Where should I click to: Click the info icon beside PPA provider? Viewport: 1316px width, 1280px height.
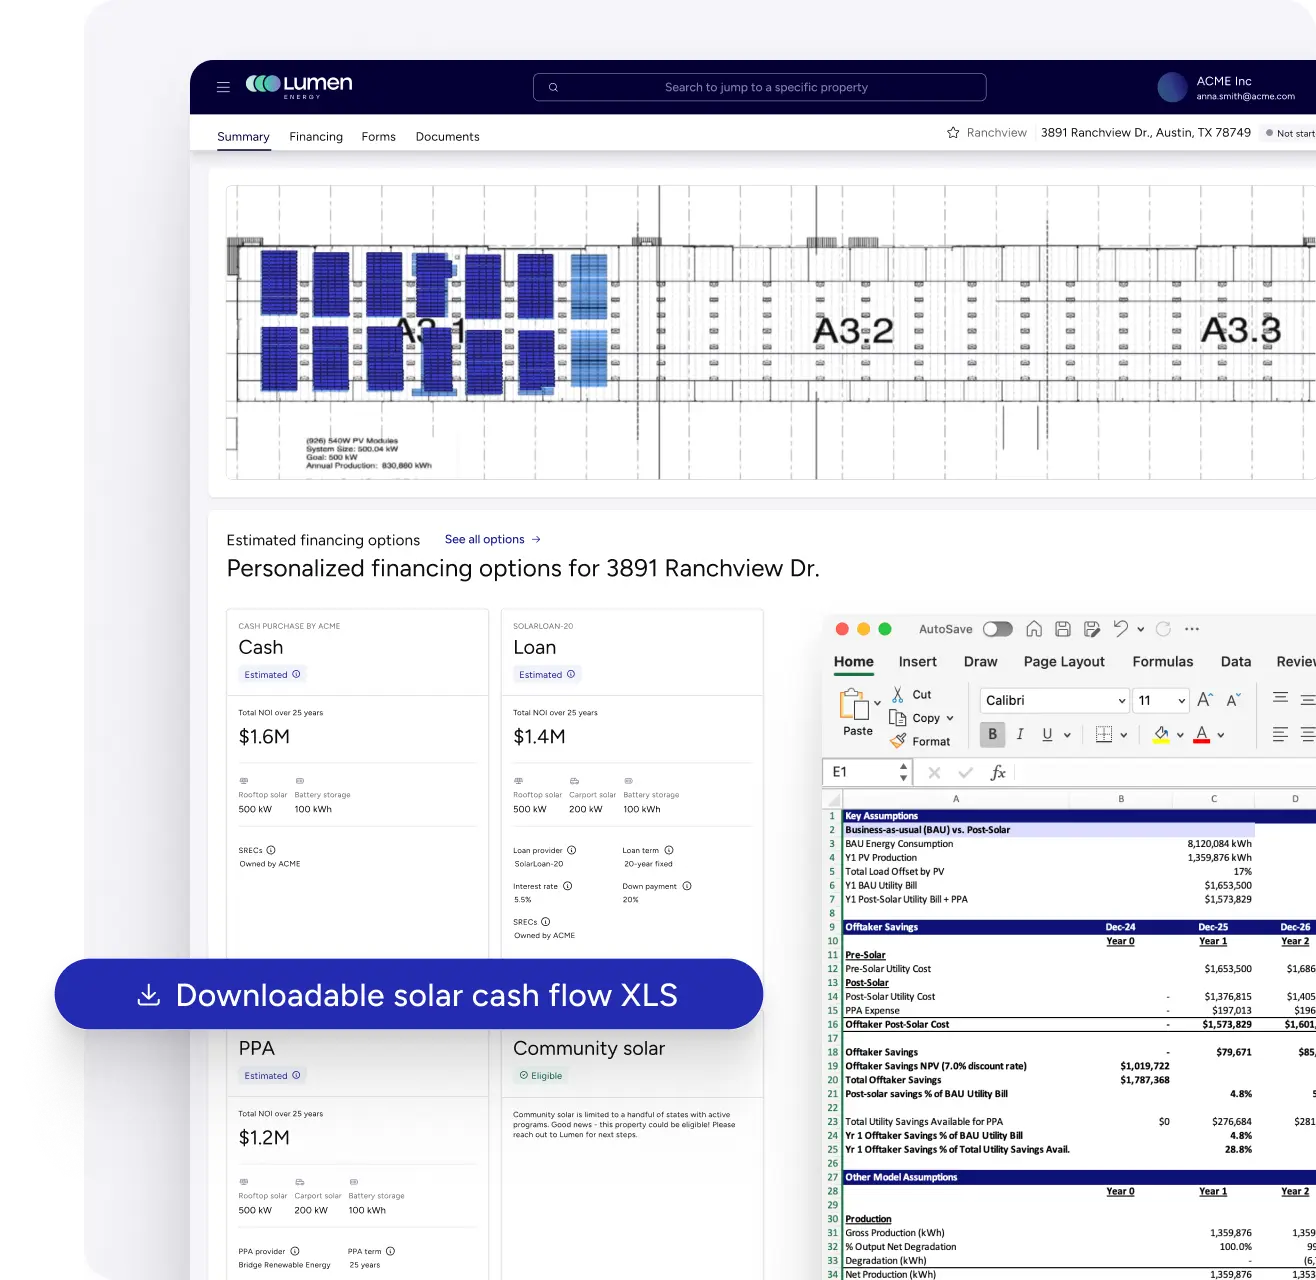coord(295,1251)
